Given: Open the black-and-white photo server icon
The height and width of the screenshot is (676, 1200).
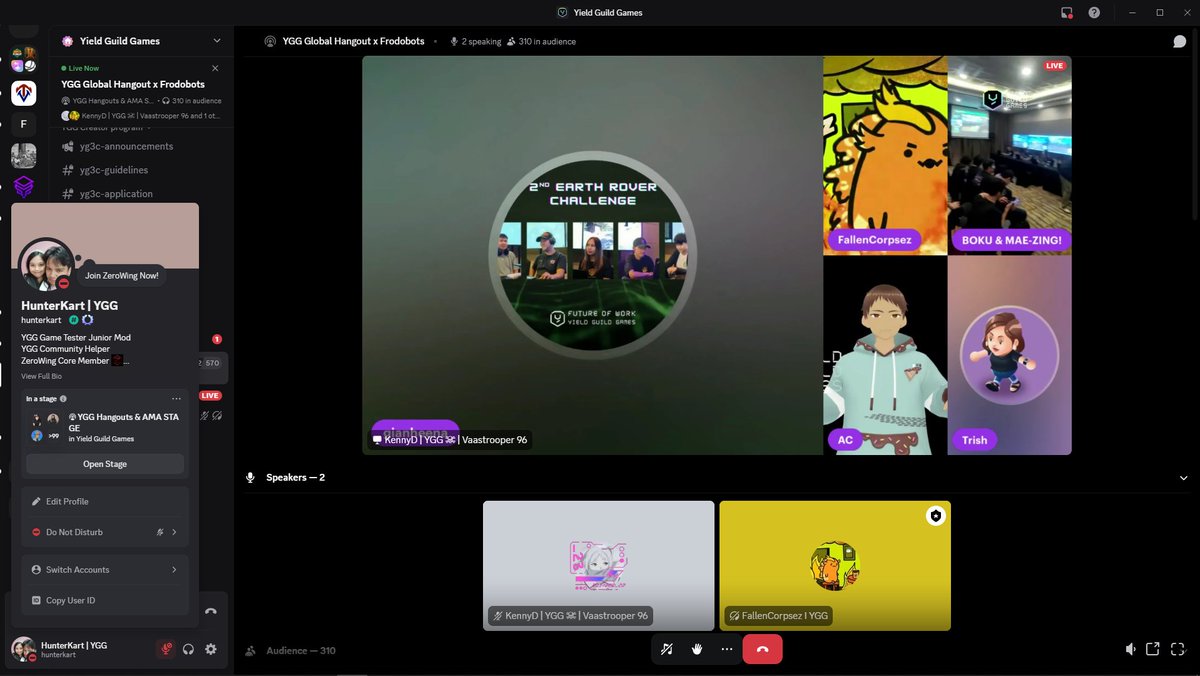Looking at the screenshot, I should [x=24, y=155].
